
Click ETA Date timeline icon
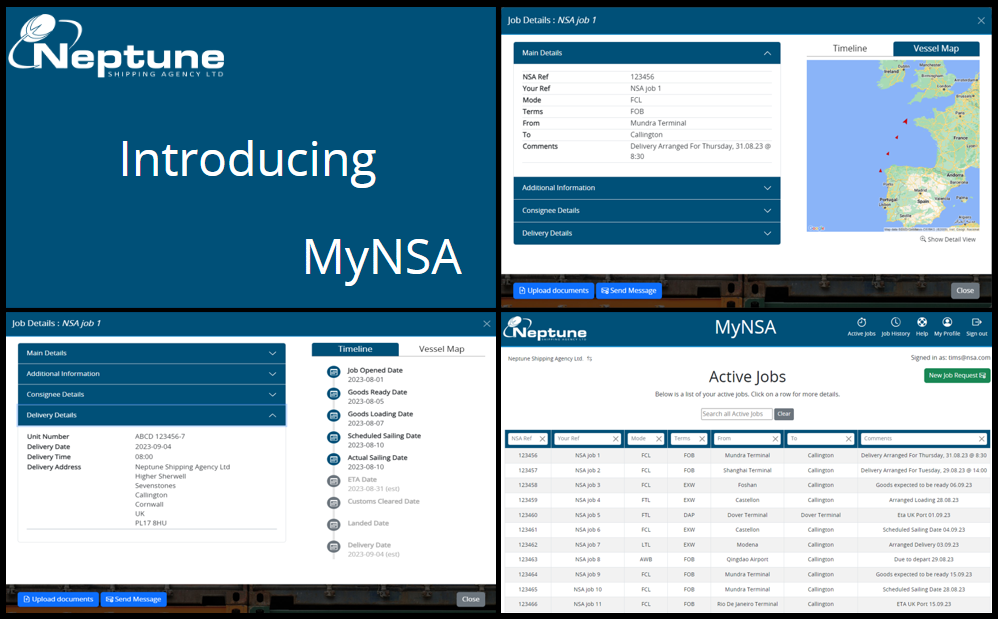pyautogui.click(x=334, y=481)
